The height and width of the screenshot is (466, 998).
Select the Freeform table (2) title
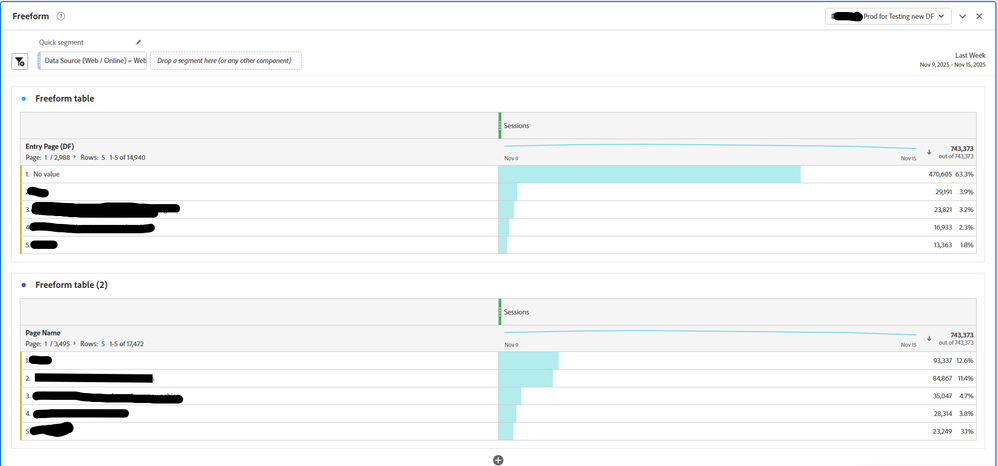coord(71,285)
